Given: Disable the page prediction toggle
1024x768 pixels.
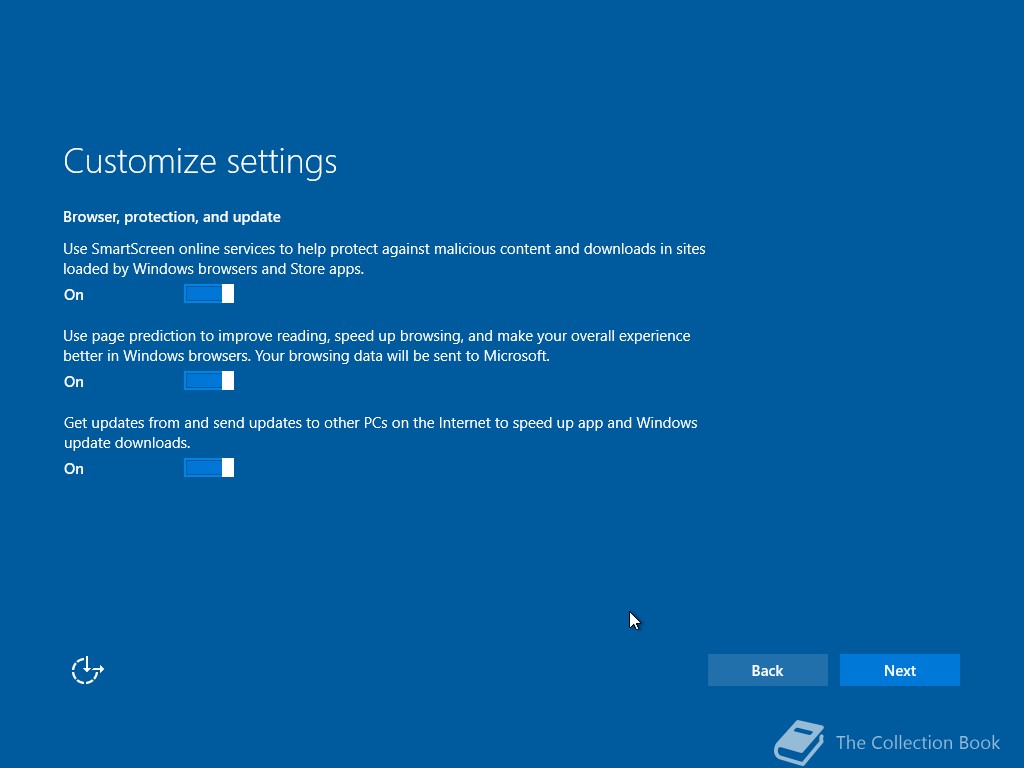Looking at the screenshot, I should click(x=209, y=381).
